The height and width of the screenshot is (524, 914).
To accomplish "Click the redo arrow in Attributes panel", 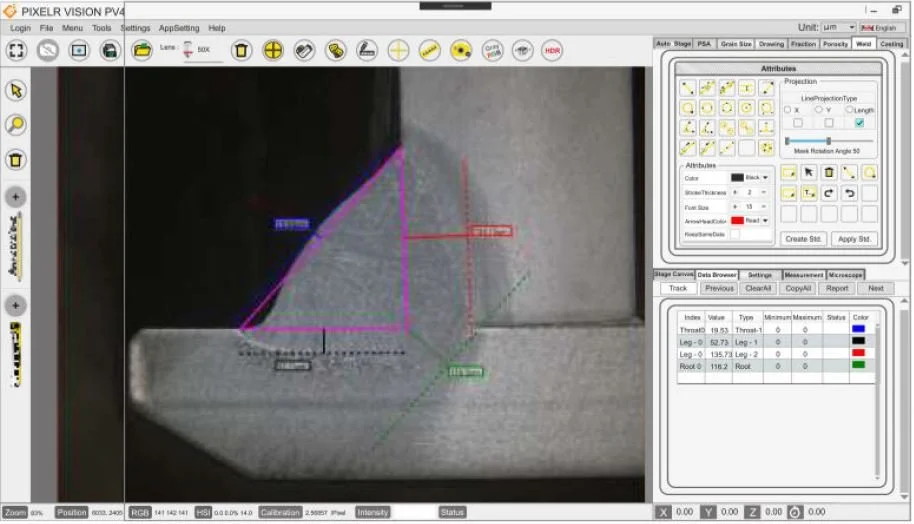I will click(x=829, y=193).
